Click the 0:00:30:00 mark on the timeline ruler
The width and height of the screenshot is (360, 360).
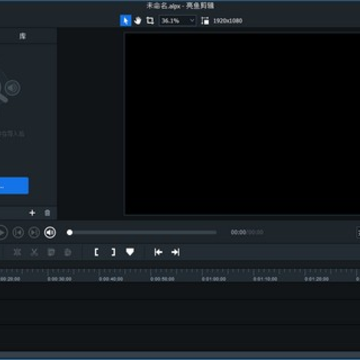coord(59,279)
